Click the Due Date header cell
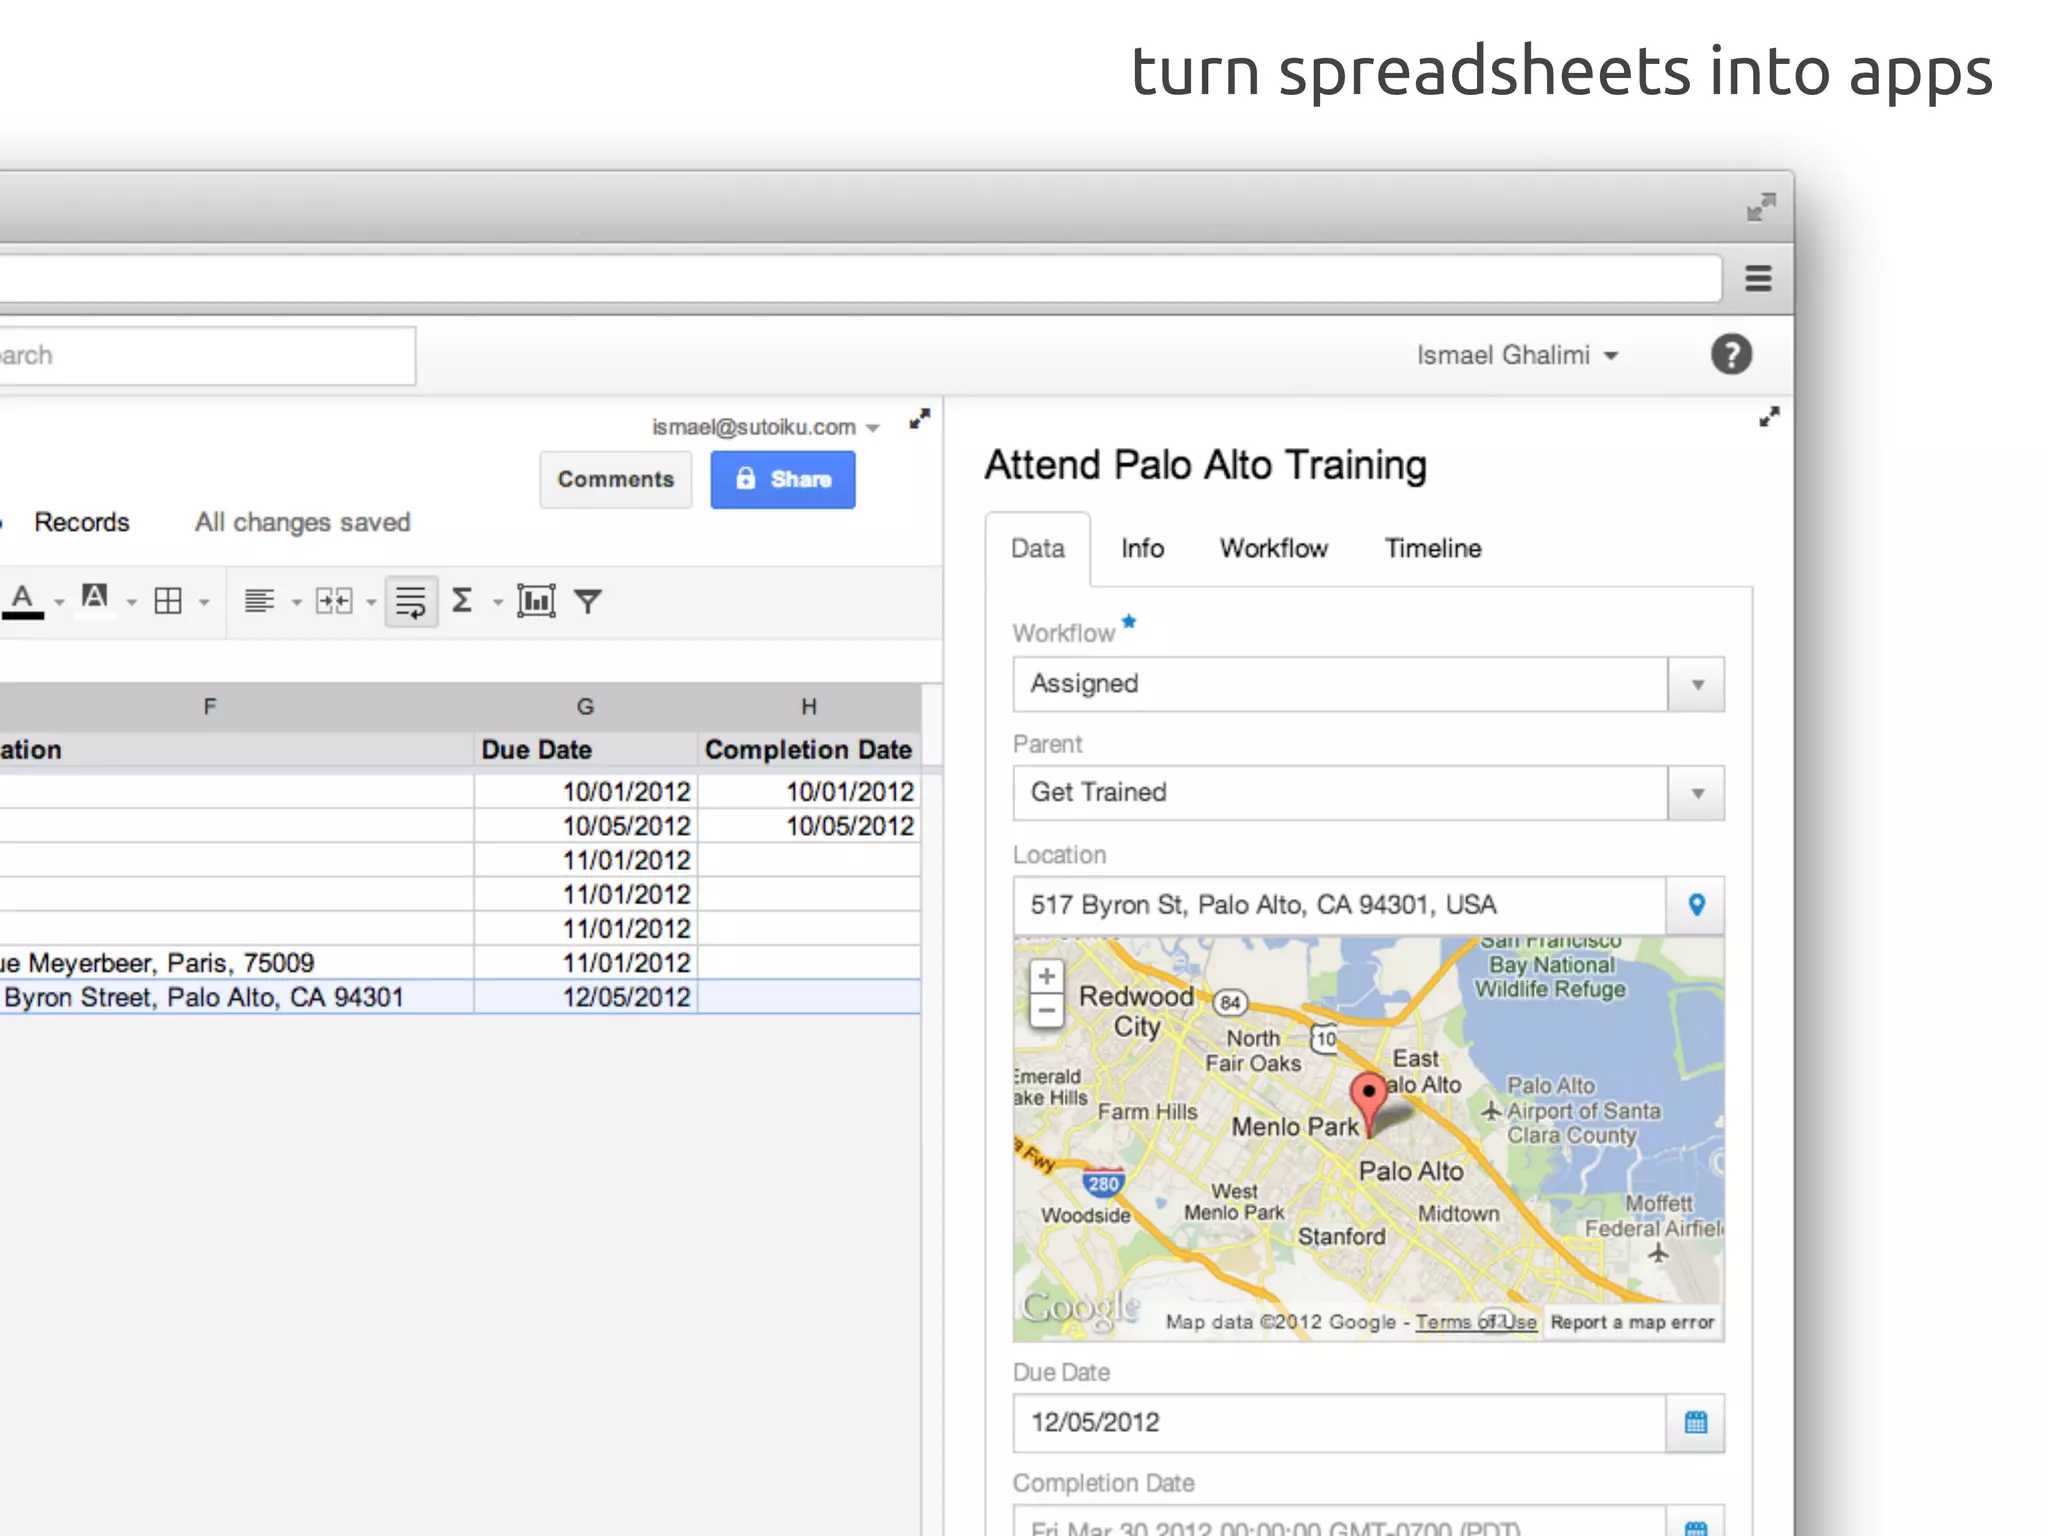 tap(585, 750)
